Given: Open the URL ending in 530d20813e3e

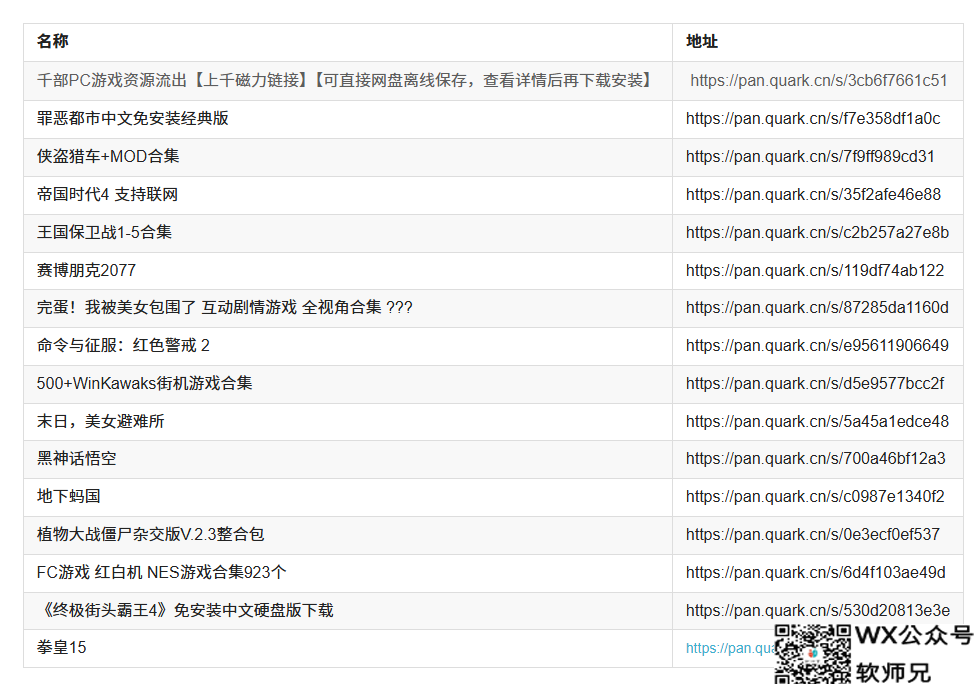Looking at the screenshot, I should (x=817, y=611).
